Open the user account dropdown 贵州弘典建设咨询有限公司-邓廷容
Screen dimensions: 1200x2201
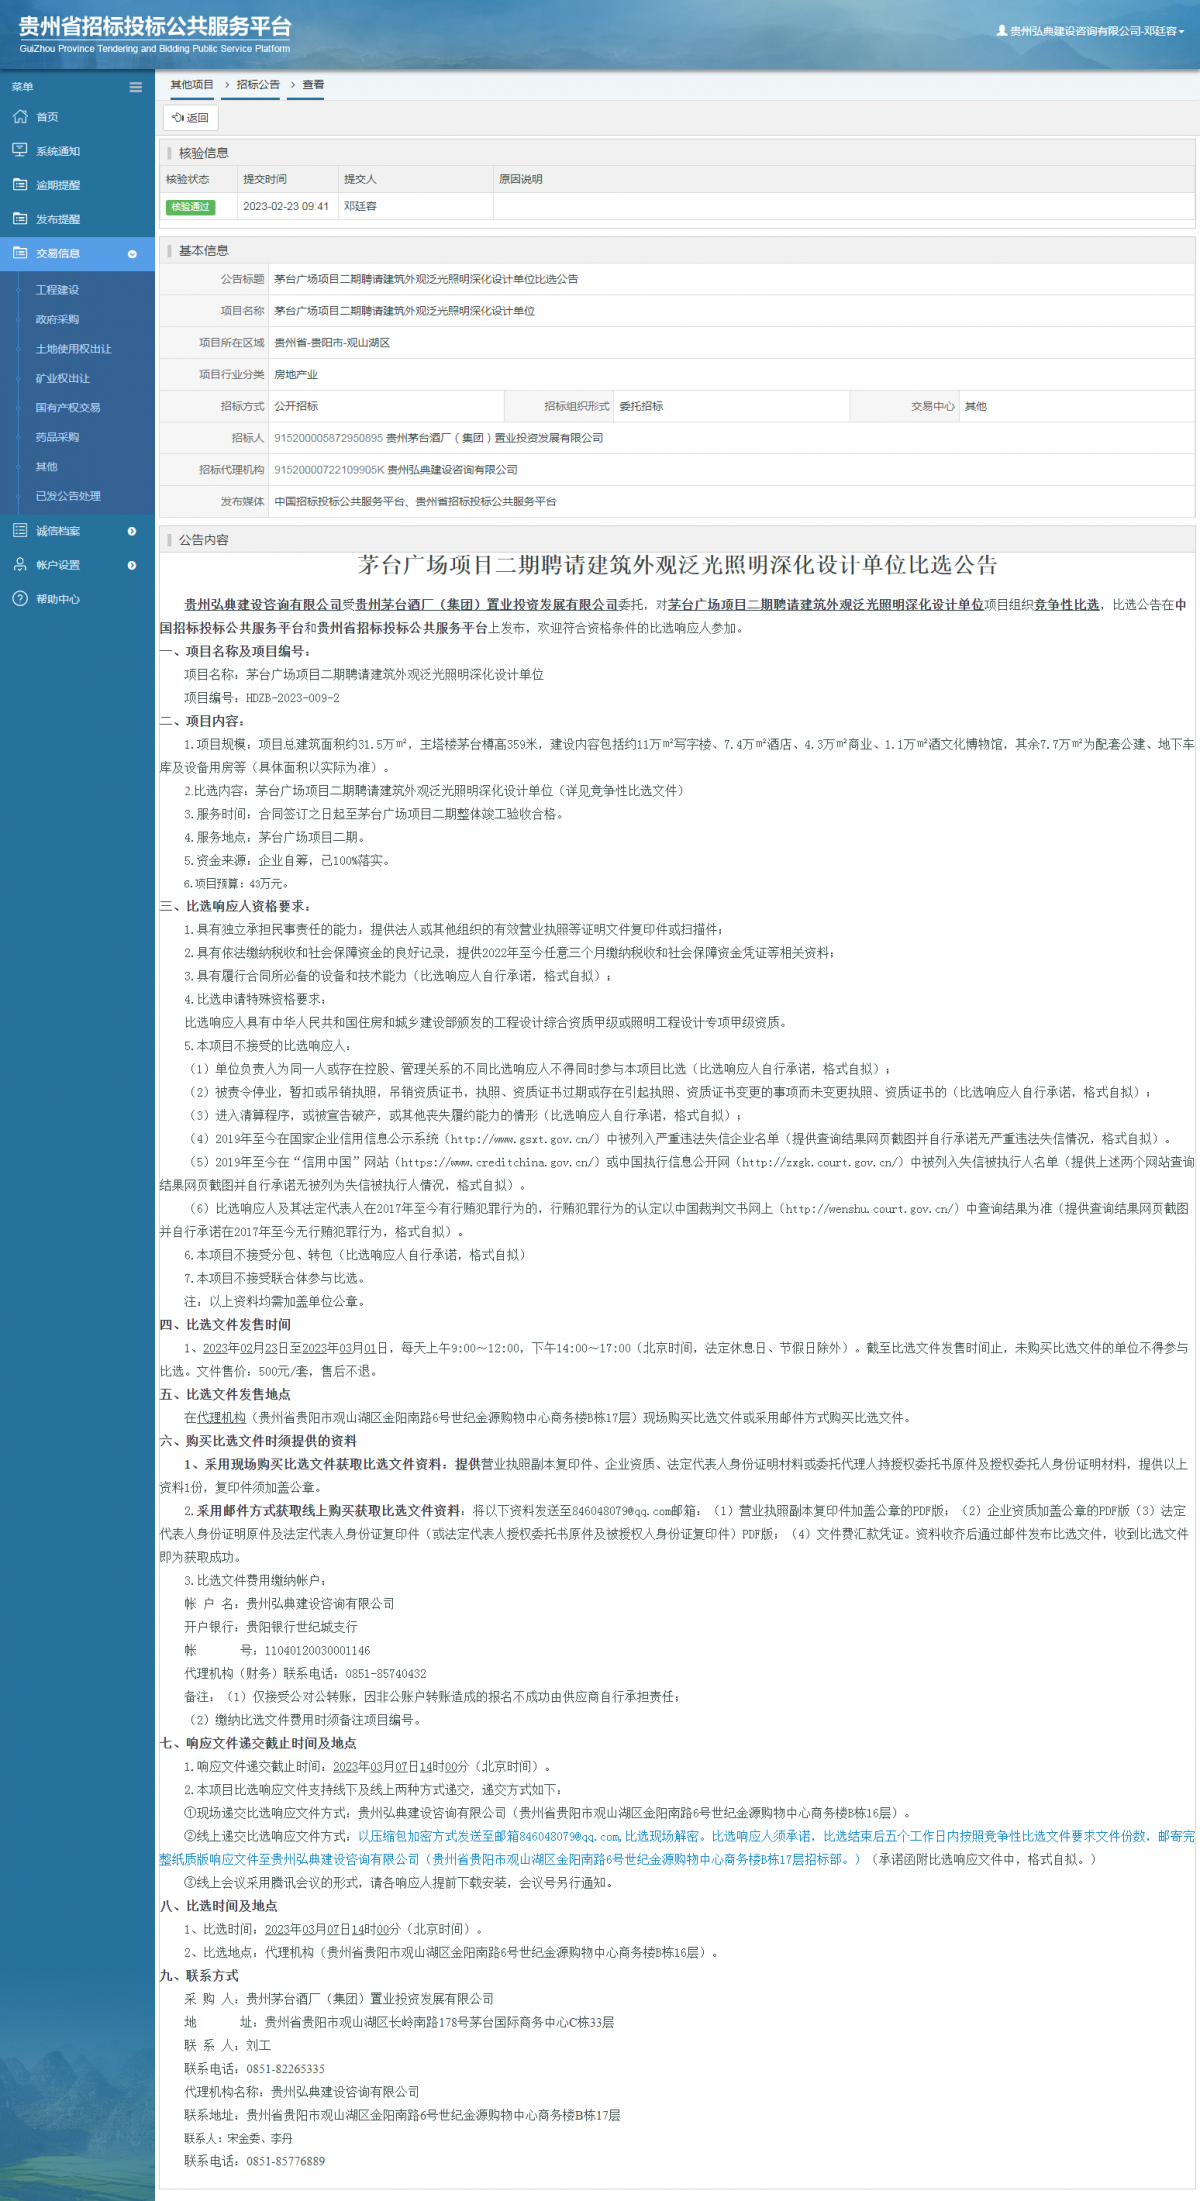(x=1090, y=31)
